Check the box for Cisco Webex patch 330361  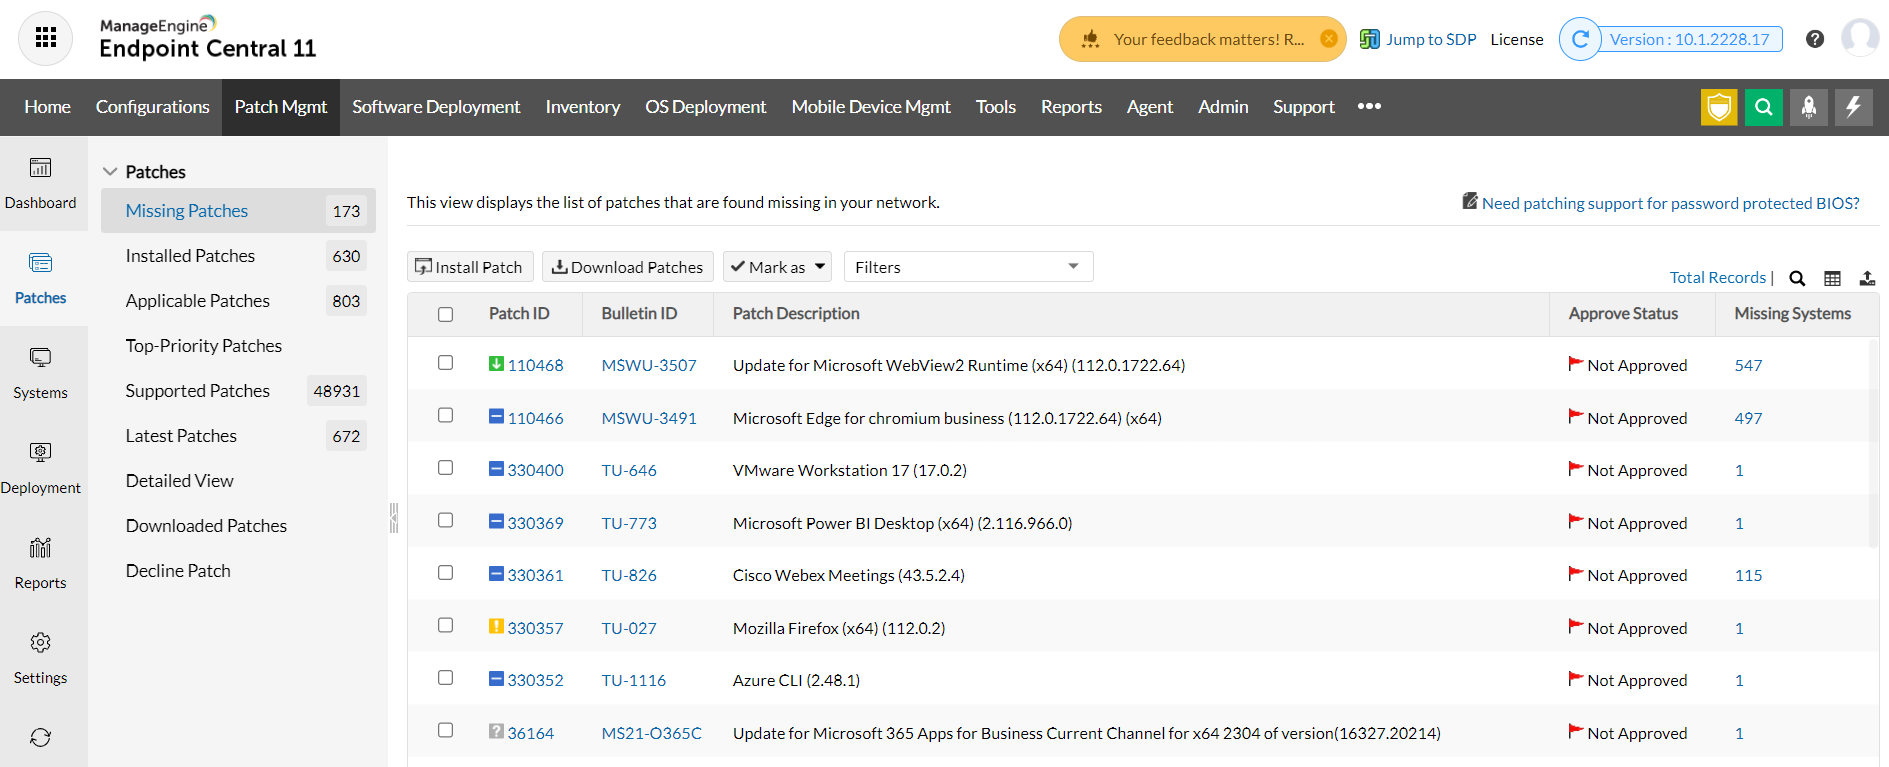[446, 573]
